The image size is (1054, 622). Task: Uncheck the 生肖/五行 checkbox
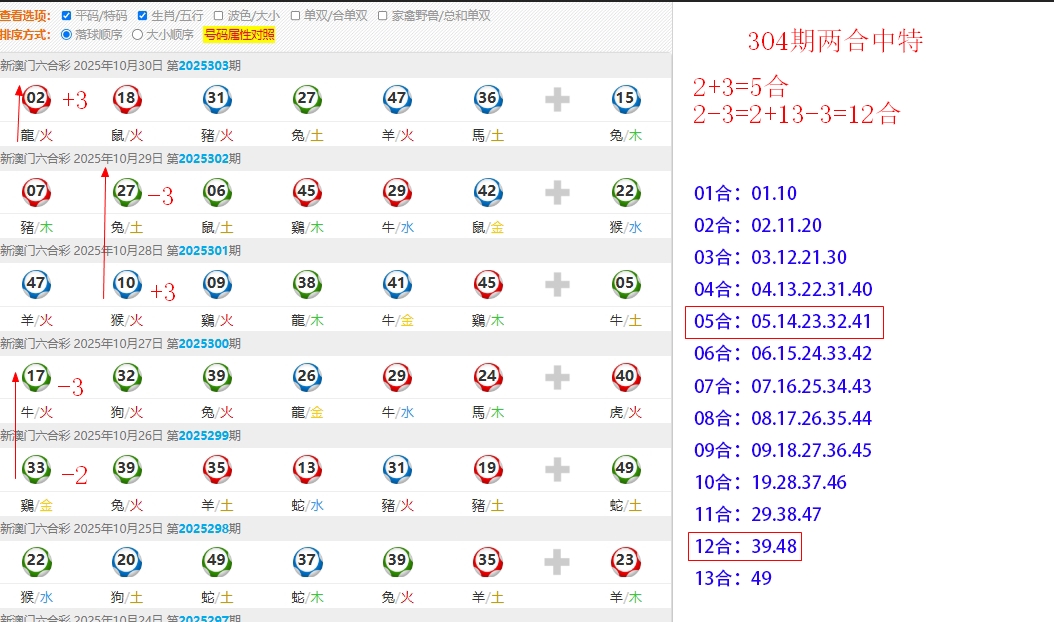[142, 16]
